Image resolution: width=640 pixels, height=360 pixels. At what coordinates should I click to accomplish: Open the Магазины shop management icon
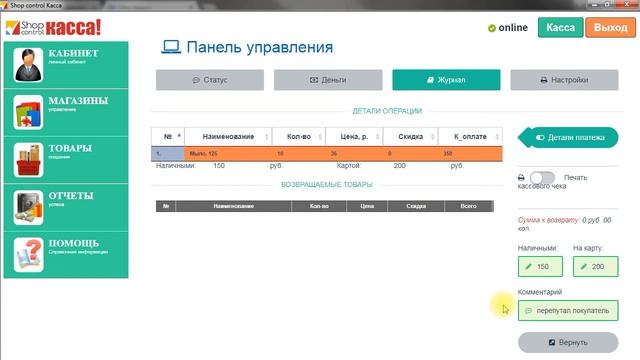pyautogui.click(x=28, y=112)
